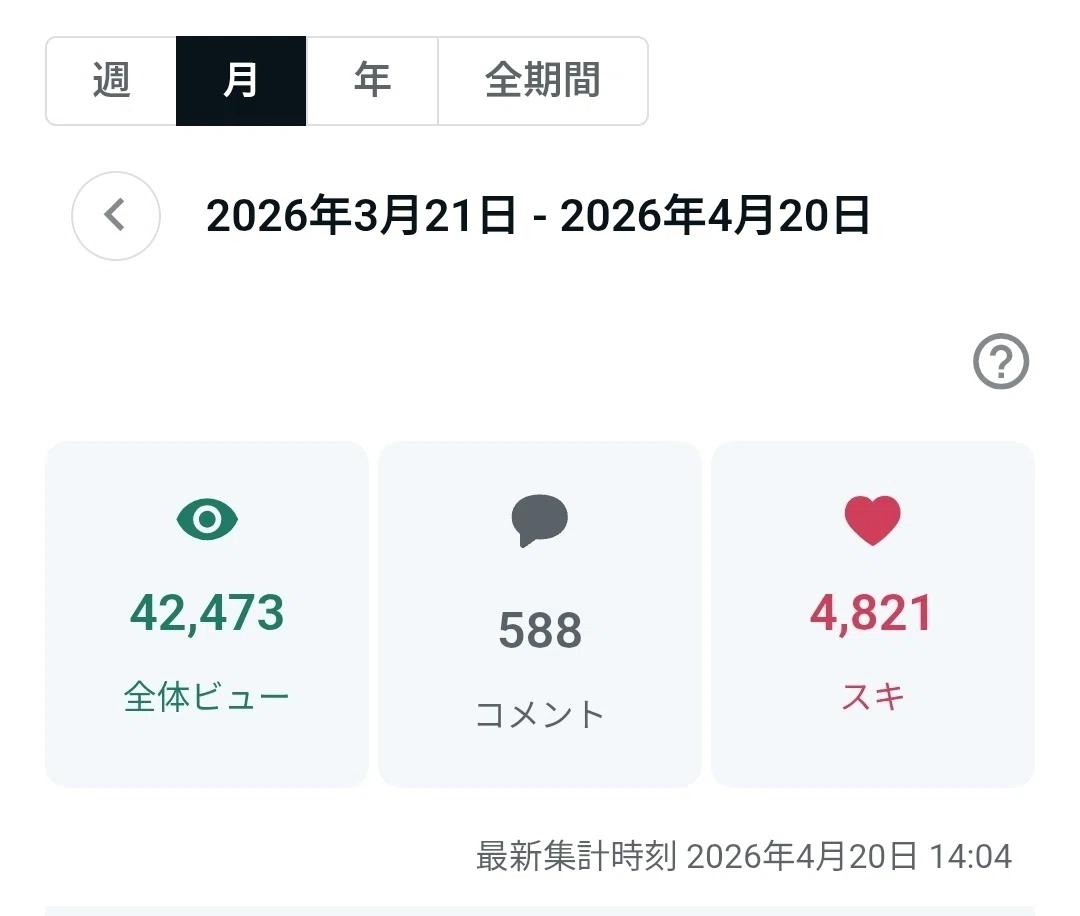Click the red heart like icon
Screen dimensions: 1080x916
pos(873,520)
